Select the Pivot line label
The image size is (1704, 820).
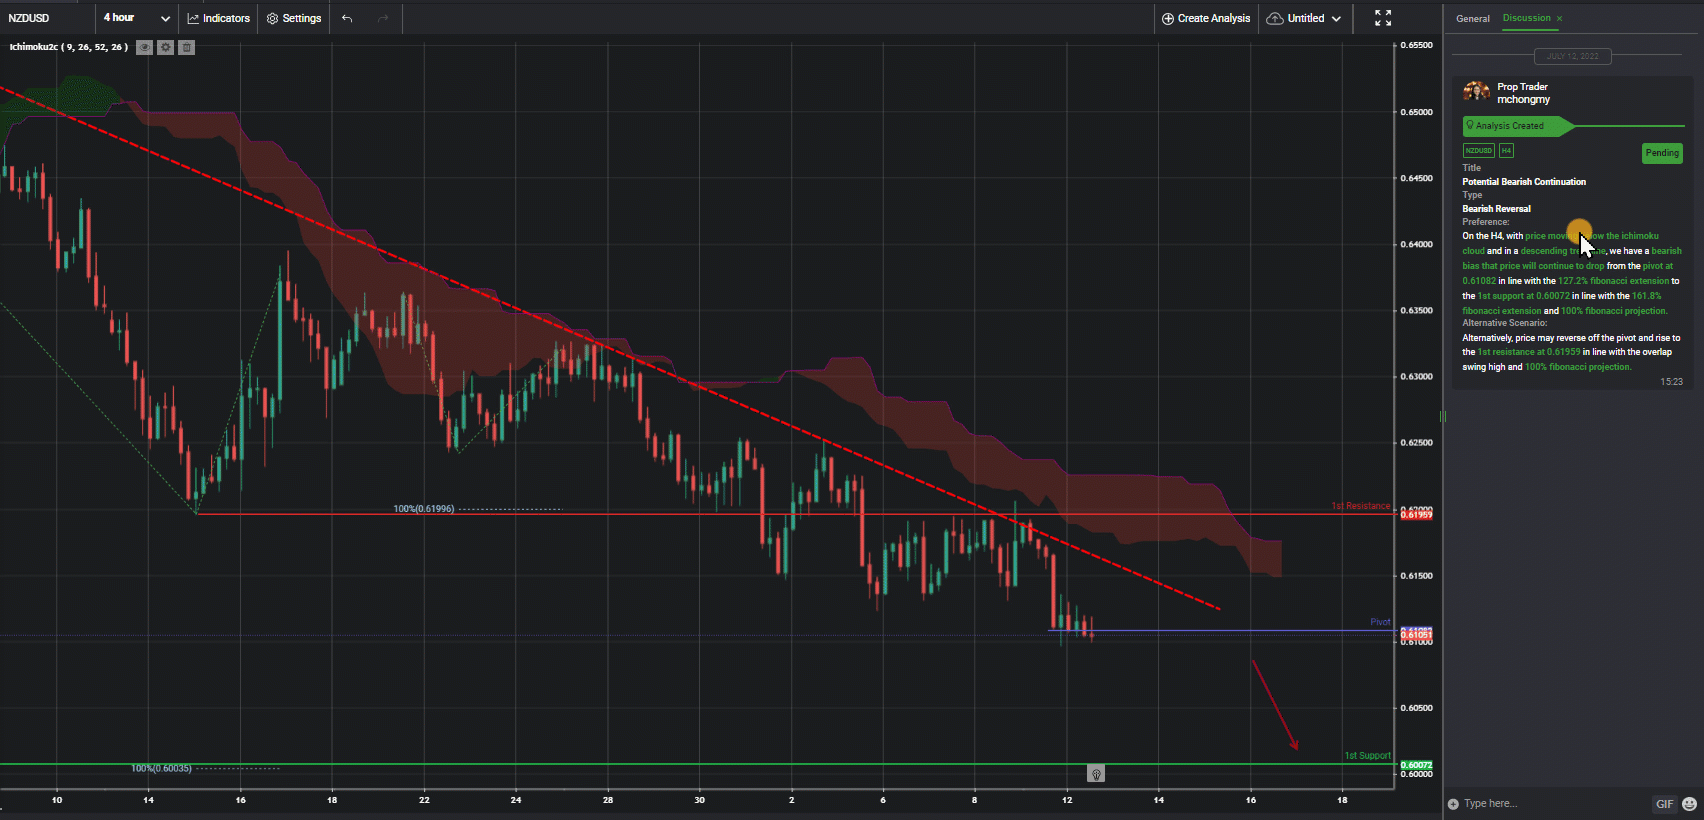1380,622
